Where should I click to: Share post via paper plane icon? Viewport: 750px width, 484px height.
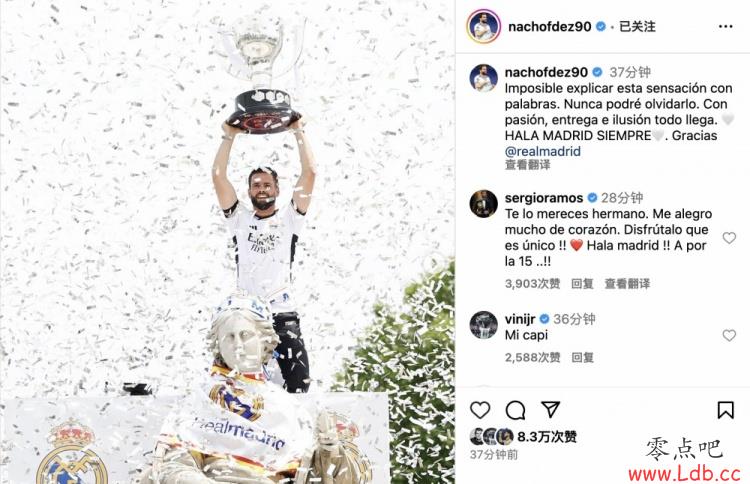pyautogui.click(x=551, y=409)
